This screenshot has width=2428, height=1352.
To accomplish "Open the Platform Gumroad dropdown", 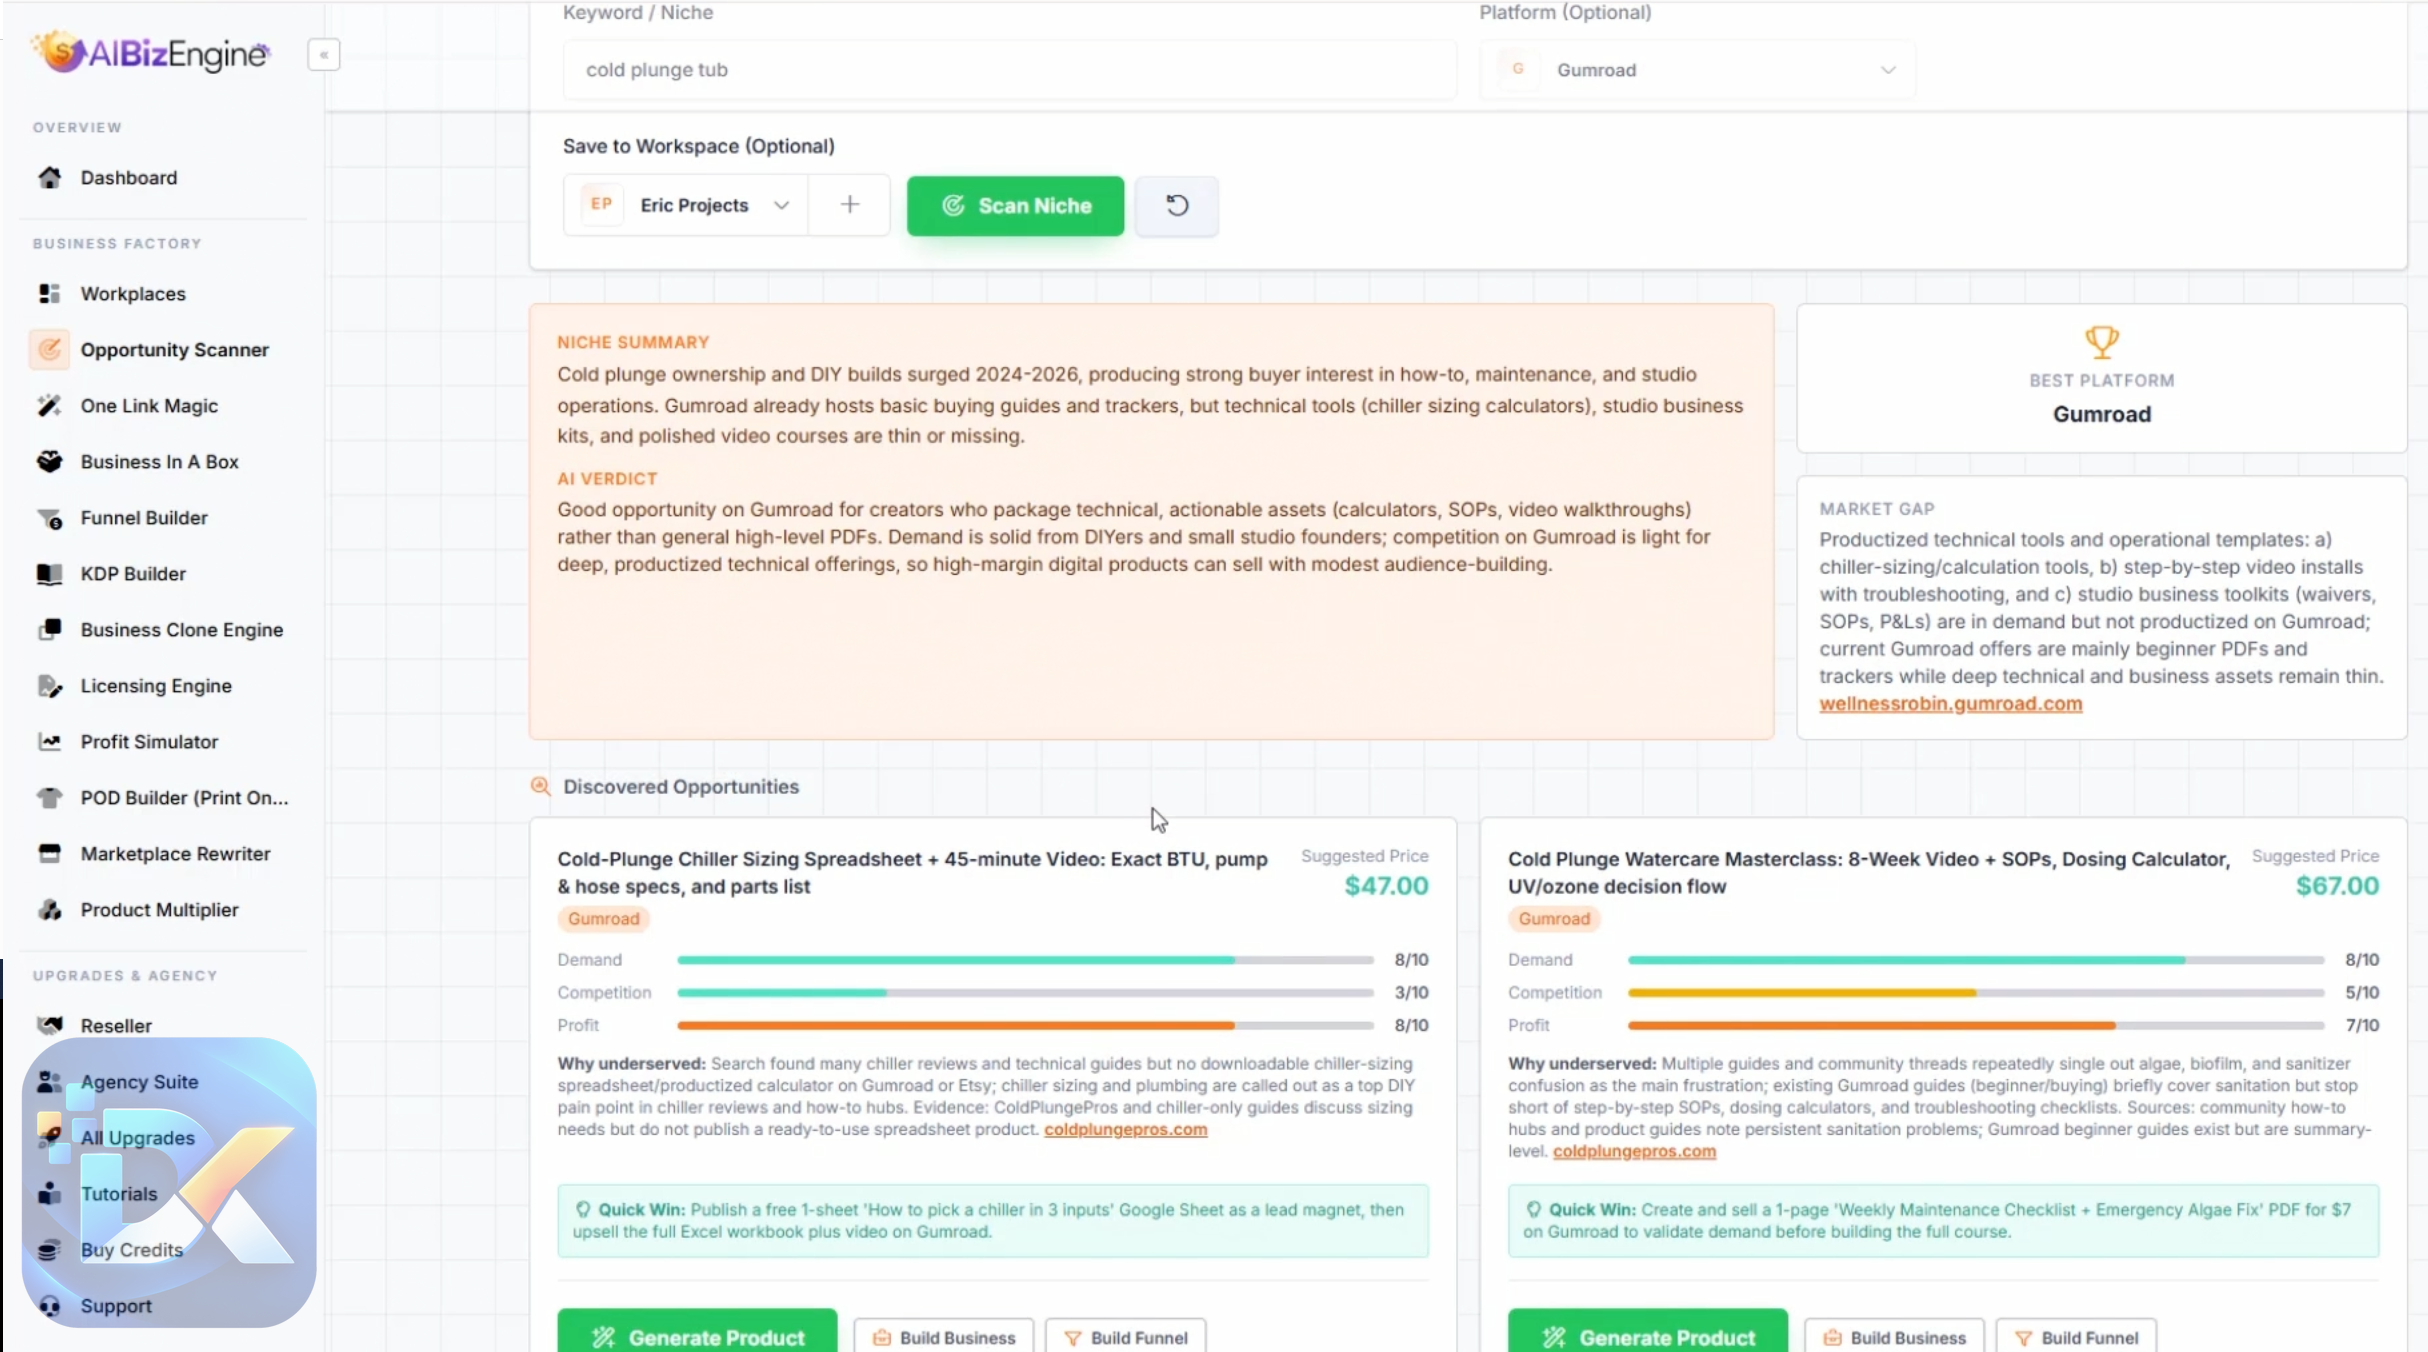I will [x=1697, y=70].
